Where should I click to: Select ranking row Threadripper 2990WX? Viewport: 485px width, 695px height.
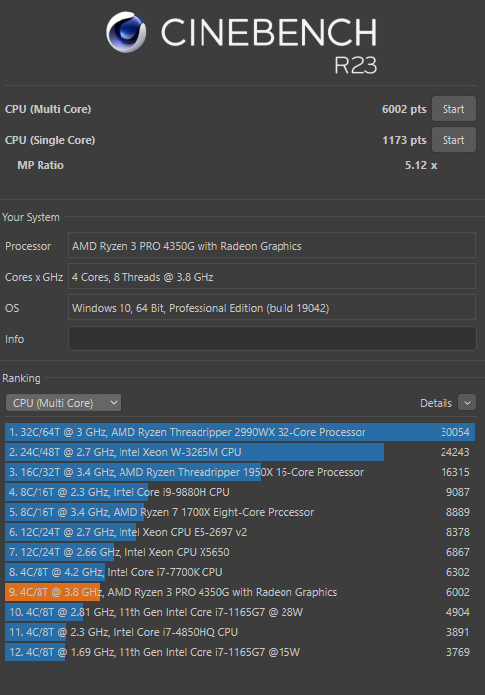(x=240, y=432)
